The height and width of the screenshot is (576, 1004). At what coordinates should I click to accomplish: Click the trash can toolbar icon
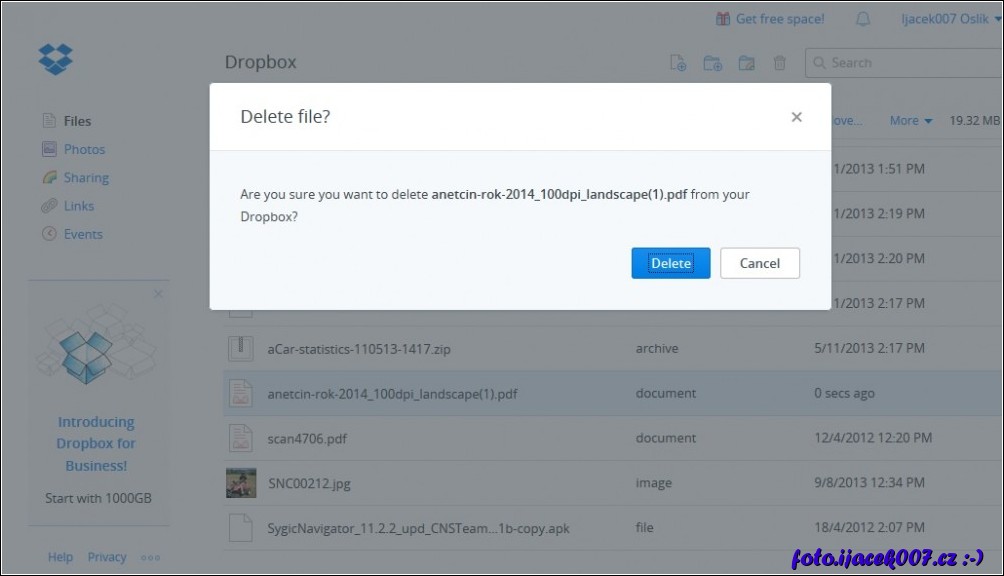point(780,63)
